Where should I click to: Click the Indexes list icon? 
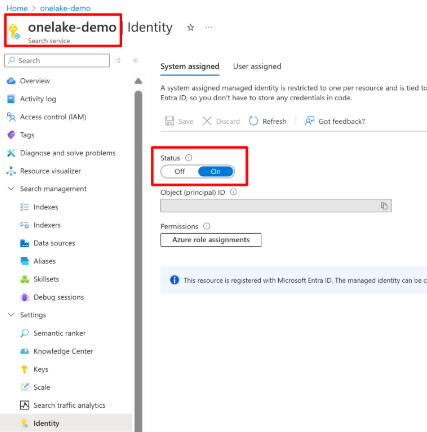click(24, 207)
